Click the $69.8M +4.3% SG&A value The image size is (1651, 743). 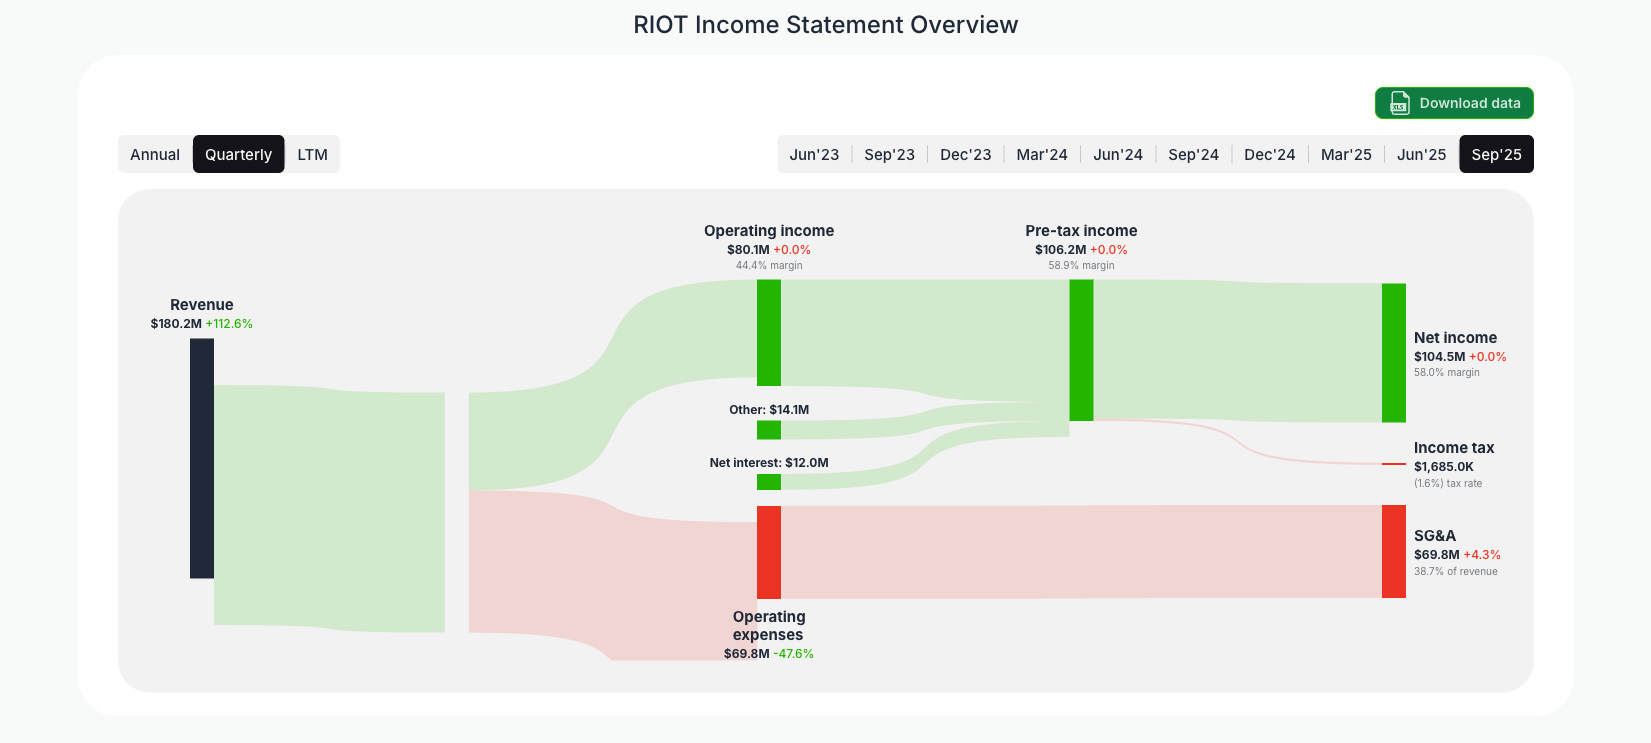point(1457,555)
